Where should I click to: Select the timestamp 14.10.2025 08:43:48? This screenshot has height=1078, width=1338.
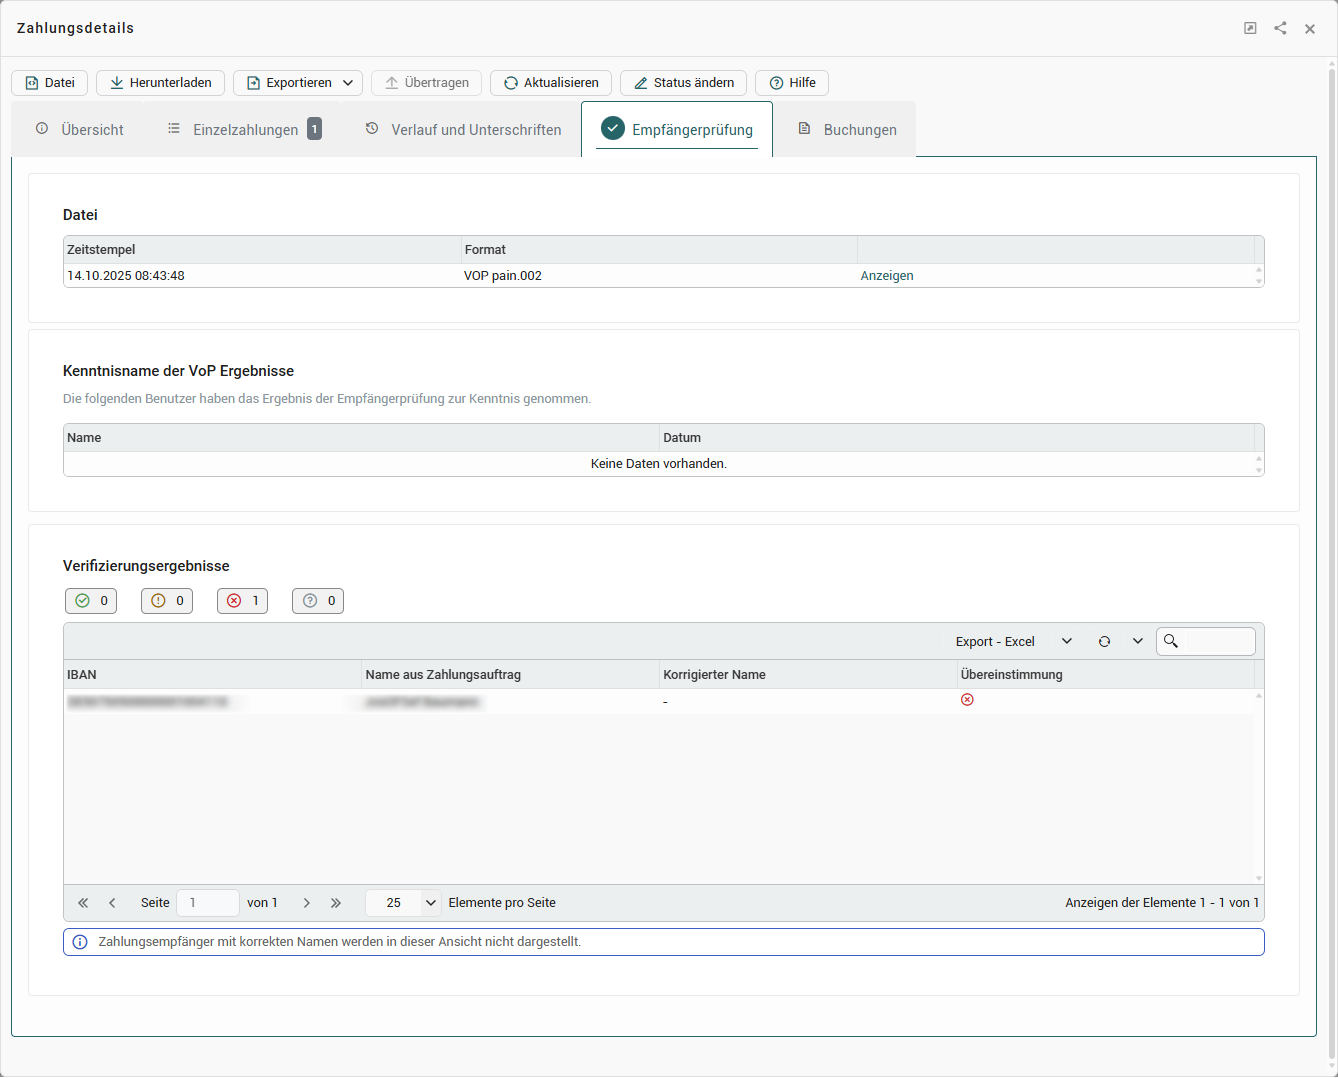(126, 276)
